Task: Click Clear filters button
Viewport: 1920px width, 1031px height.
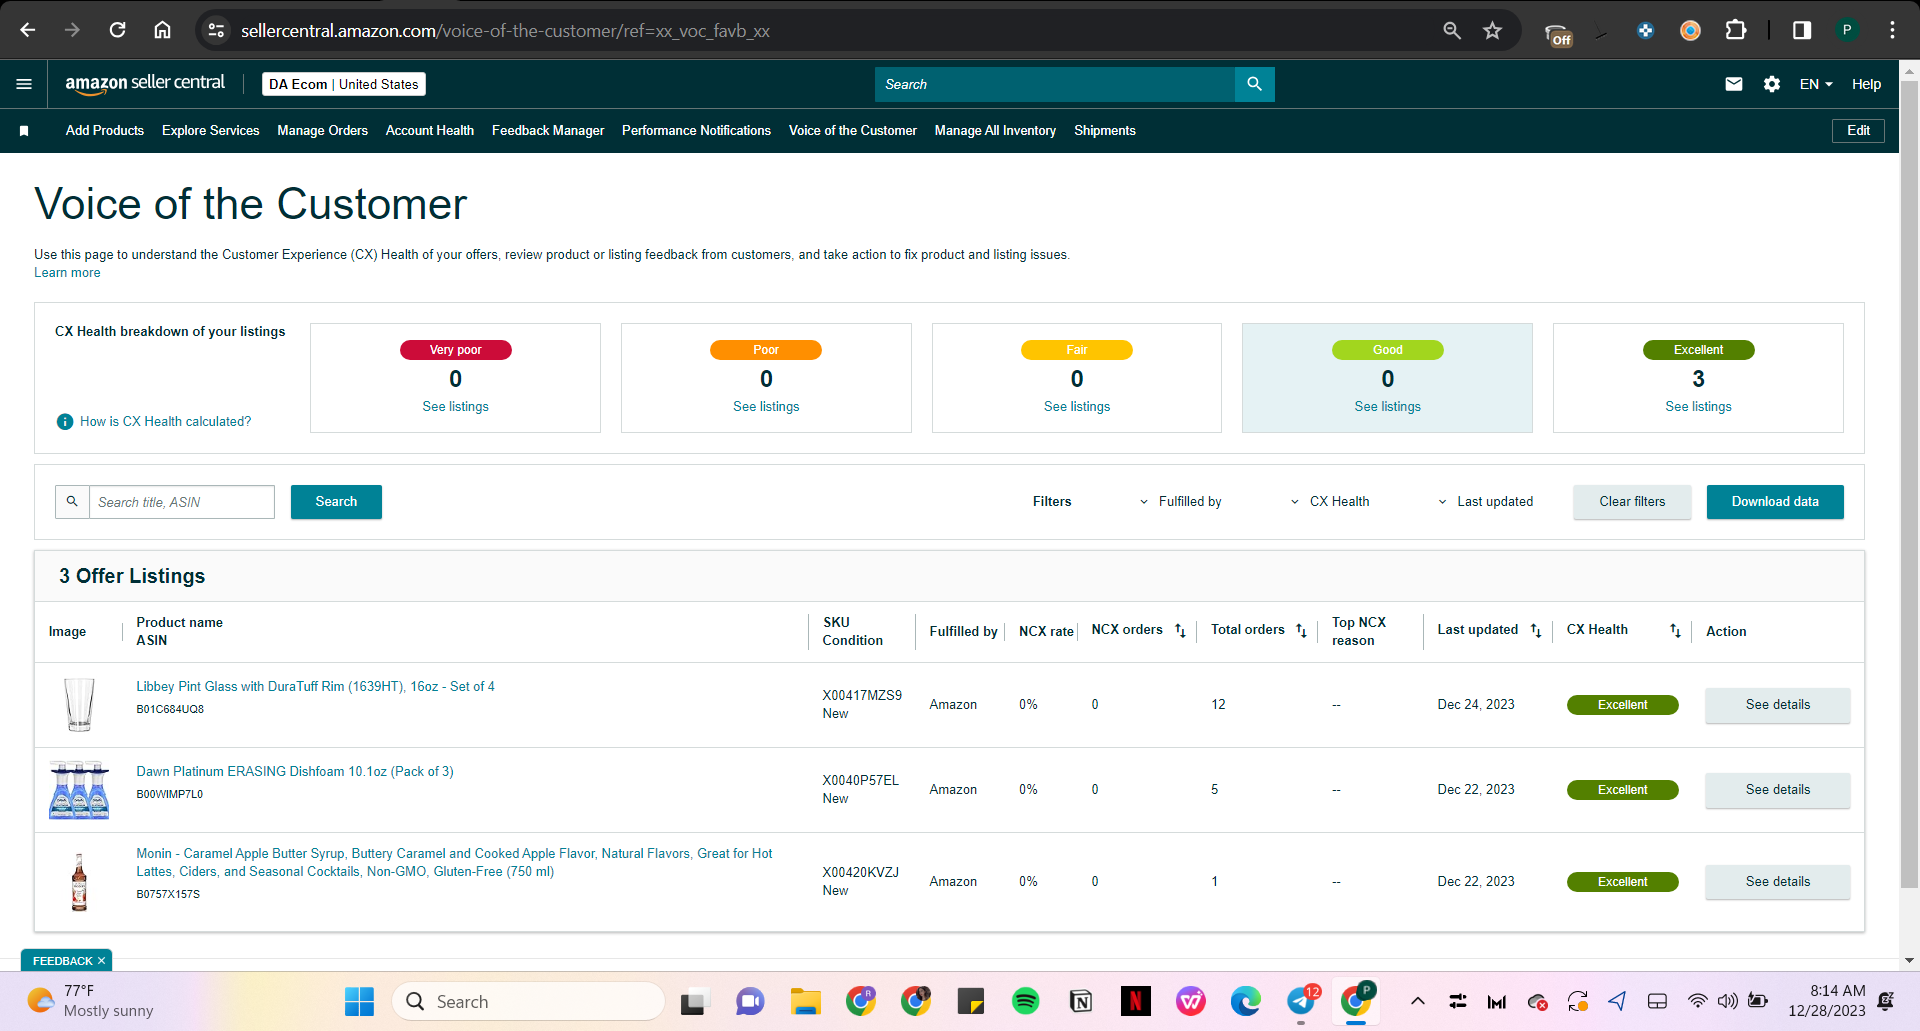Action: click(x=1632, y=502)
